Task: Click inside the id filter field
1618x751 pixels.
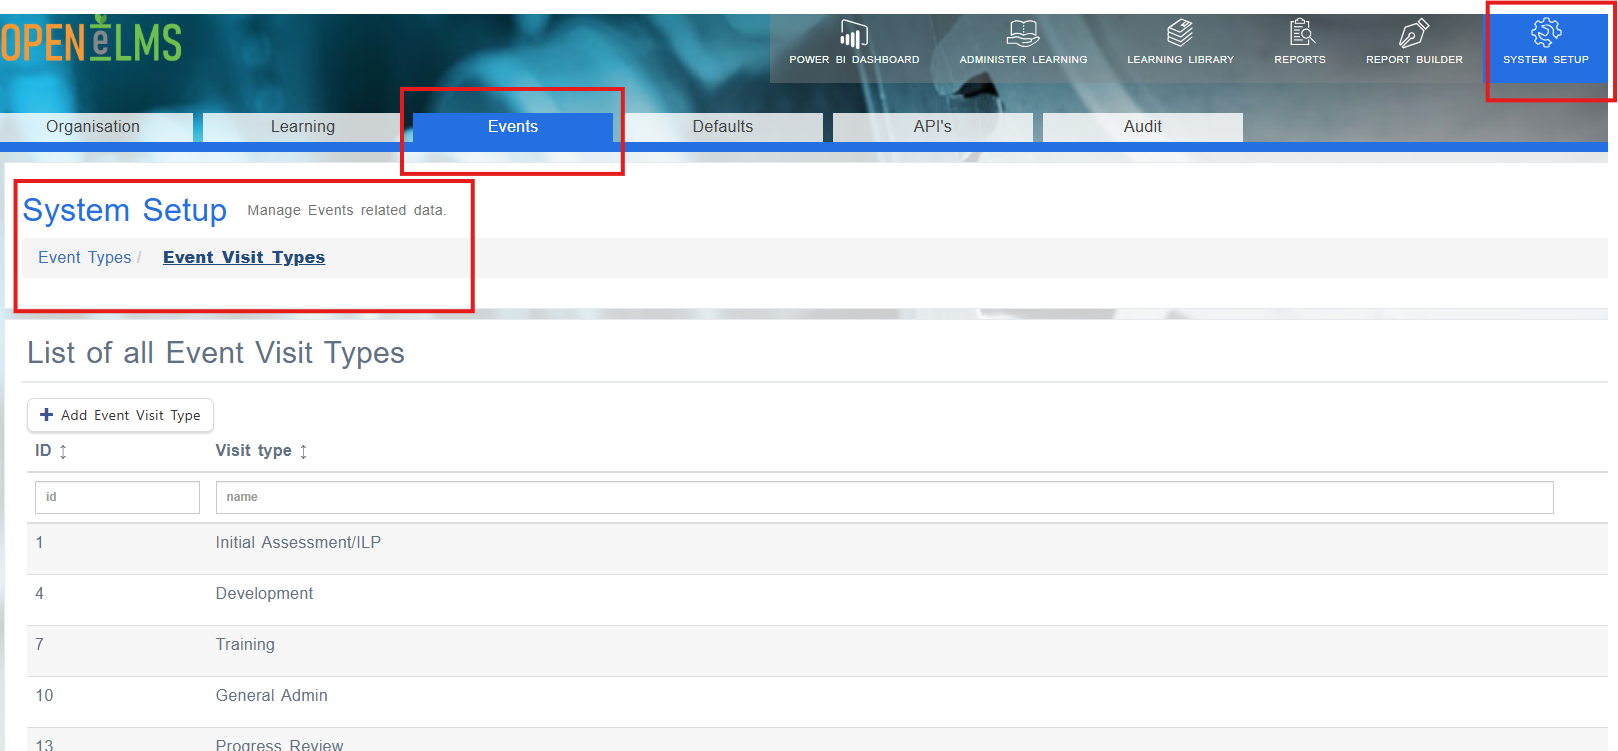Action: tap(117, 497)
